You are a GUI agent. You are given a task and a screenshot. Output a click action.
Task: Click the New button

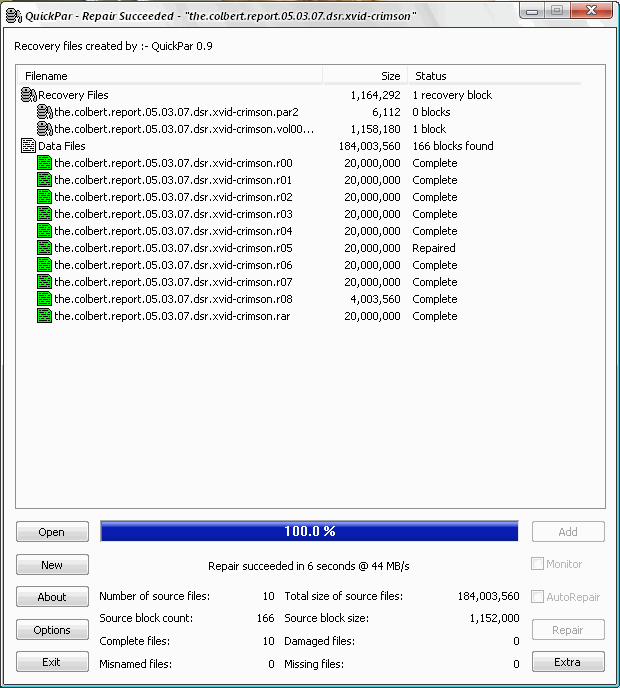[x=52, y=565]
